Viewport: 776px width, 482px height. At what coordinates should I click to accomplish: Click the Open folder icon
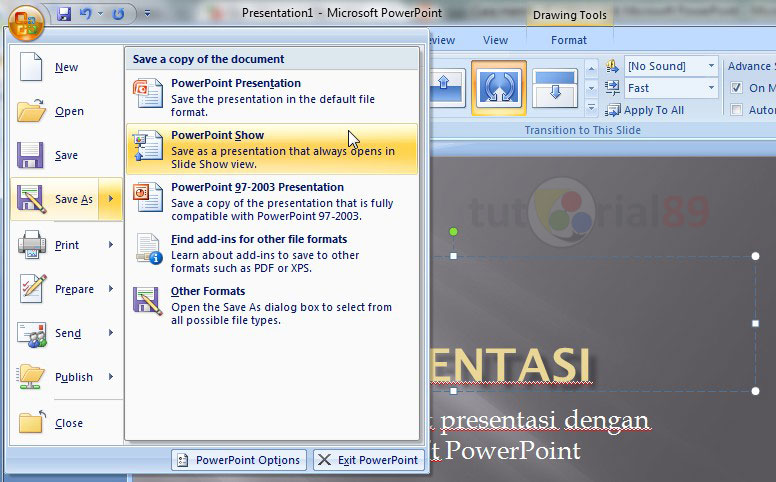point(31,110)
